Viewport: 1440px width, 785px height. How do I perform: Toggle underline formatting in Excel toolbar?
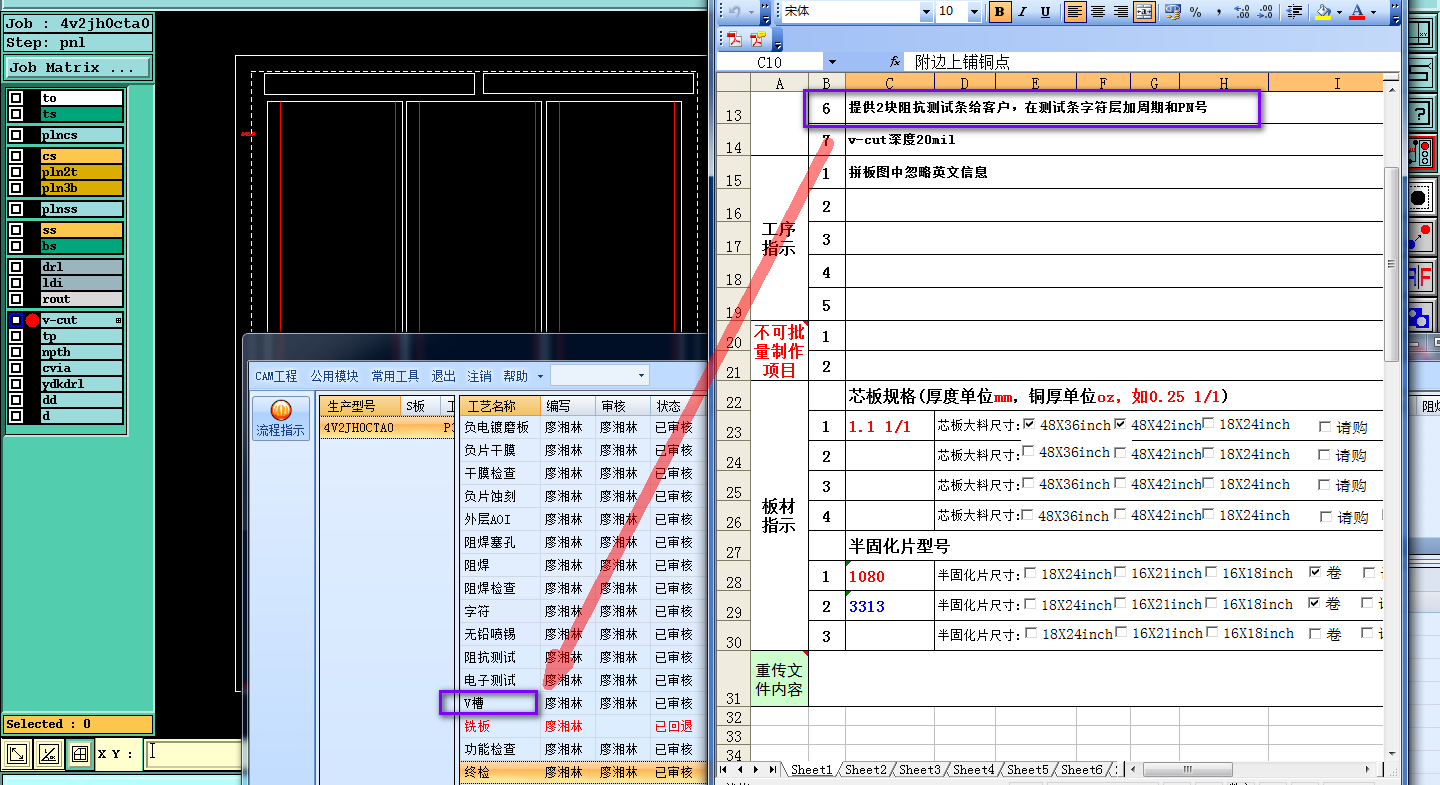pos(1045,12)
